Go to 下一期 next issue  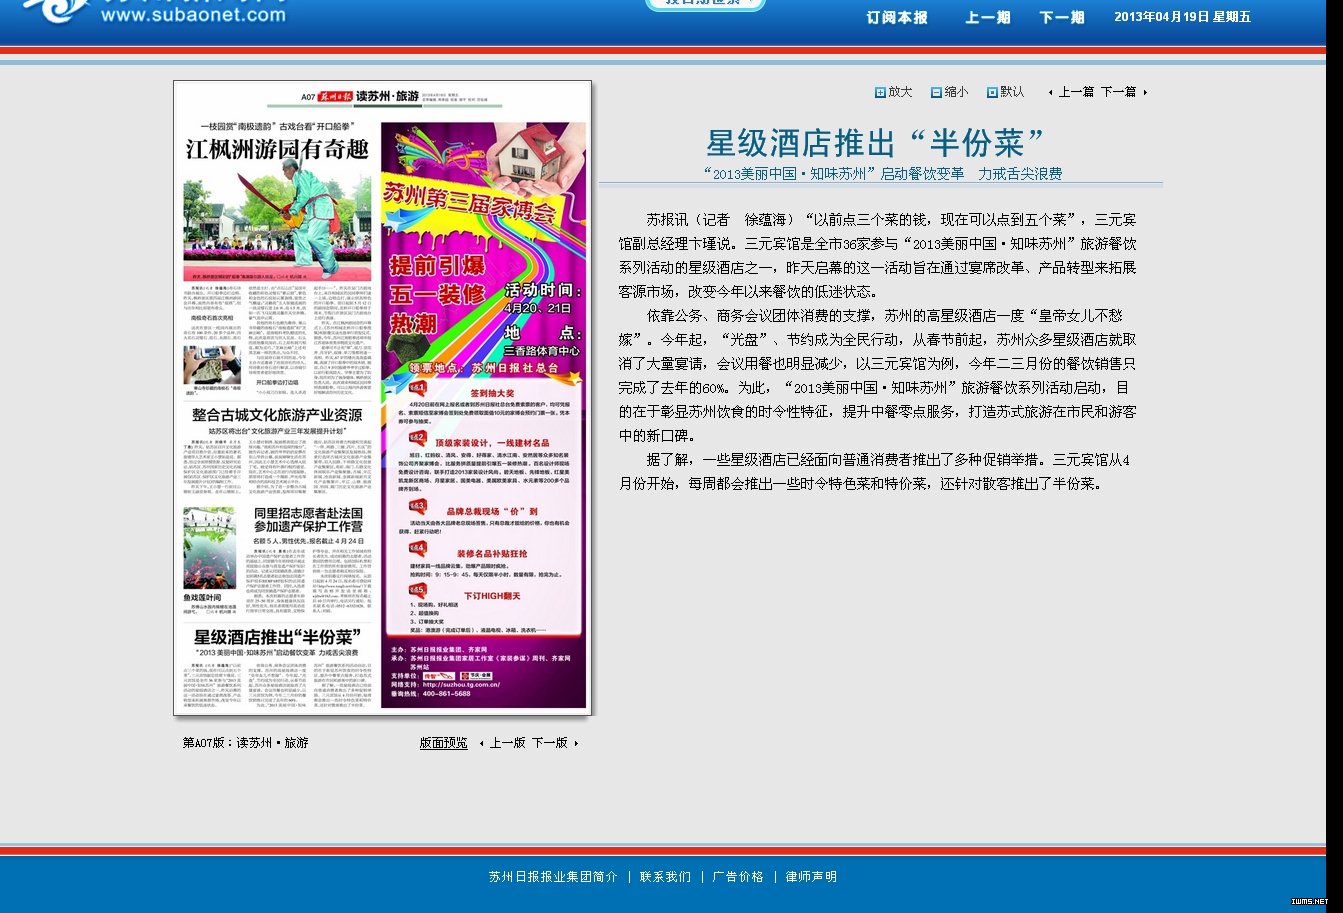(x=1061, y=17)
